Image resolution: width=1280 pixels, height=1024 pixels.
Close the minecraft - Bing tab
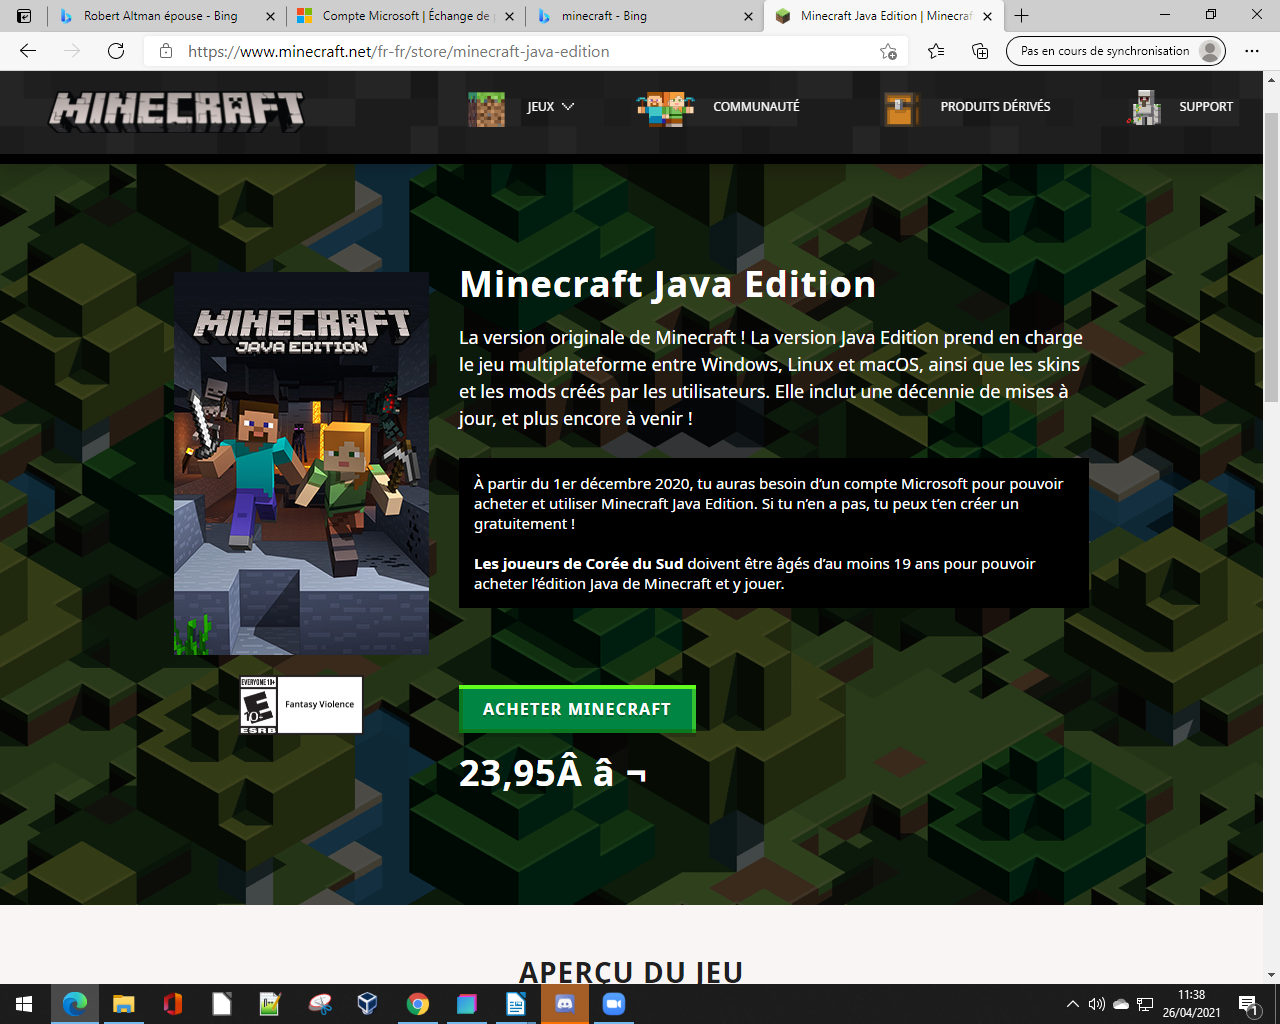749,16
